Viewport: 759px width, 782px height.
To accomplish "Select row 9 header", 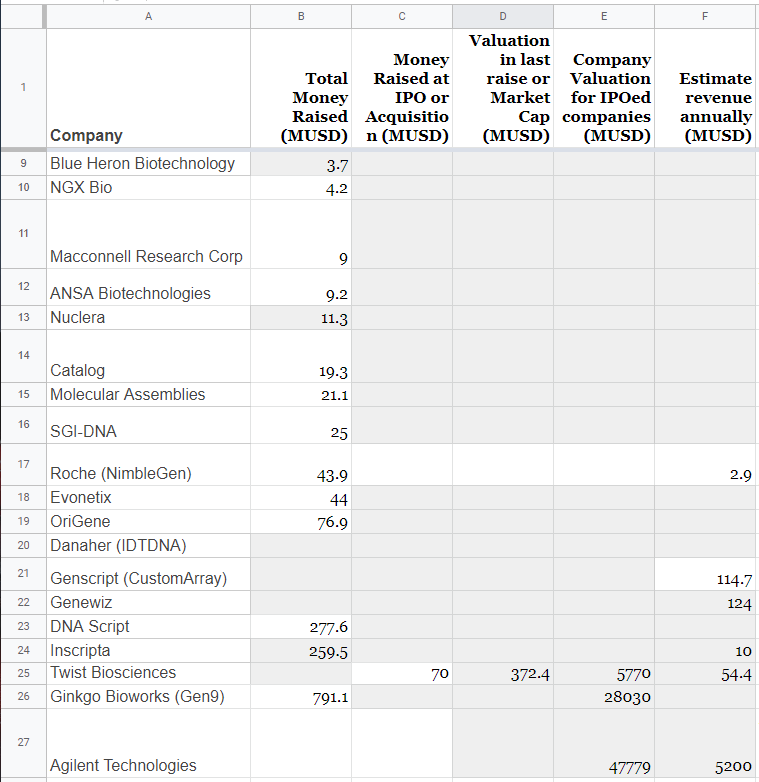I will point(23,163).
